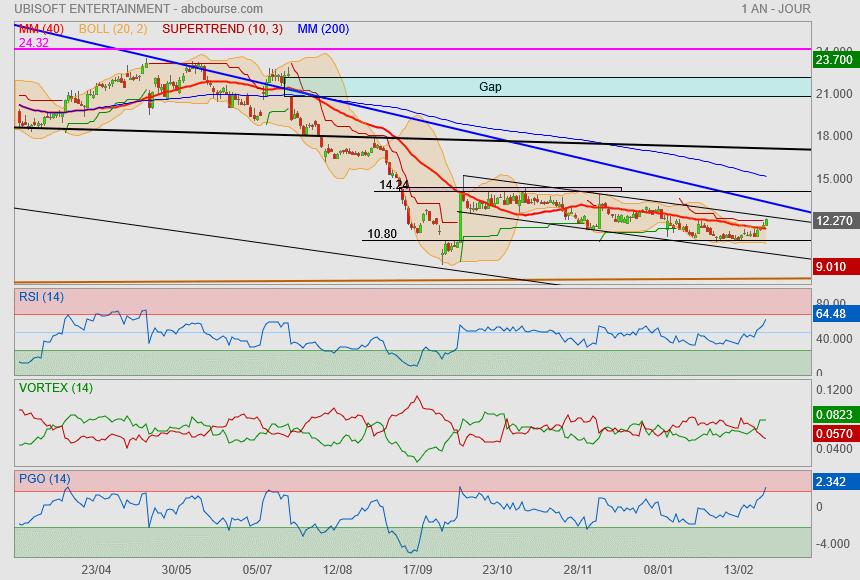Click the 15.000 price axis label
The width and height of the screenshot is (860, 580).
[834, 179]
